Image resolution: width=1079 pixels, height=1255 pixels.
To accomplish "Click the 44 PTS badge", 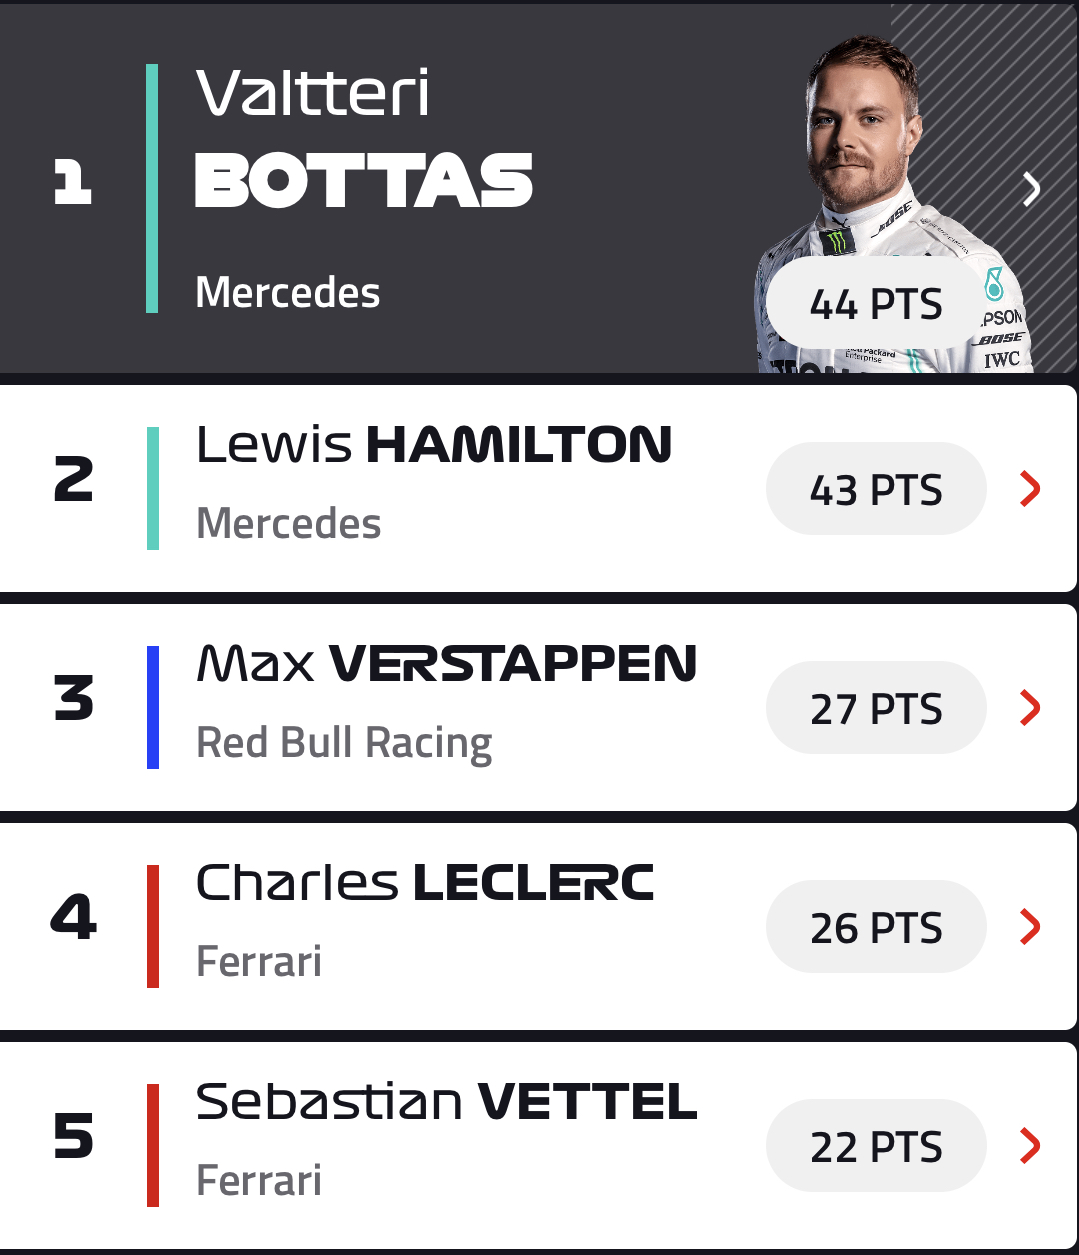I will click(x=876, y=304).
